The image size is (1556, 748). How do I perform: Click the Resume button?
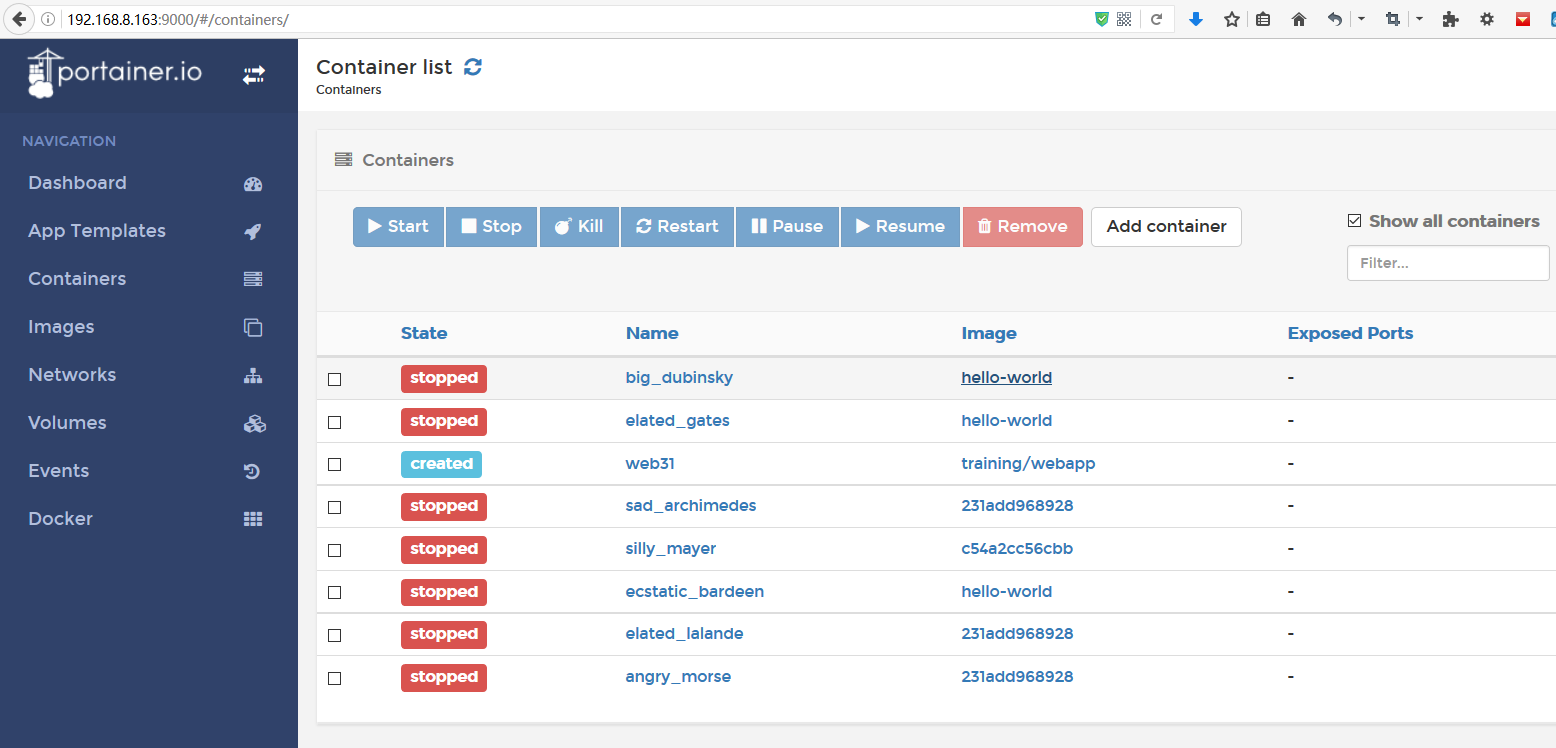coord(900,227)
